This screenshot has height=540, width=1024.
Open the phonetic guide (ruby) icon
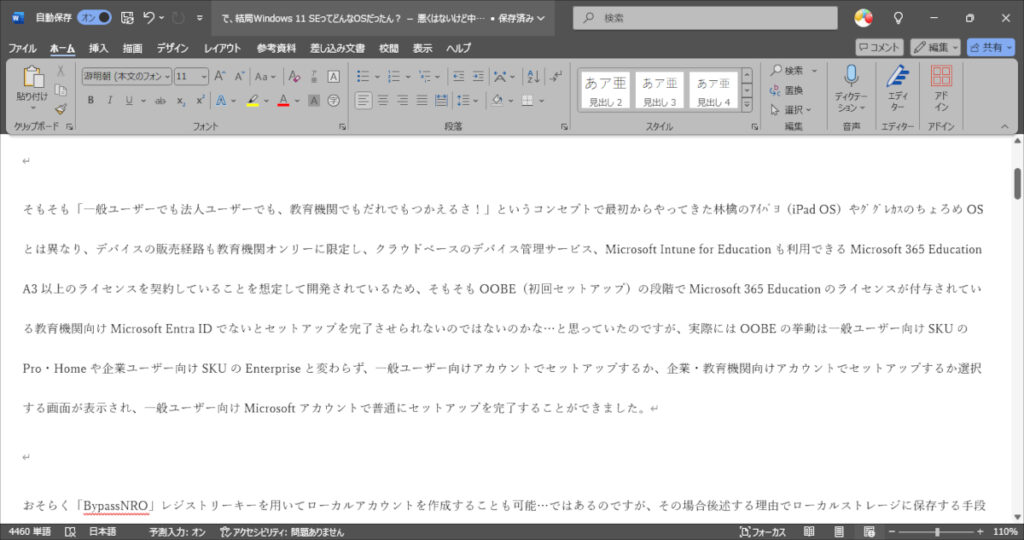click(314, 76)
